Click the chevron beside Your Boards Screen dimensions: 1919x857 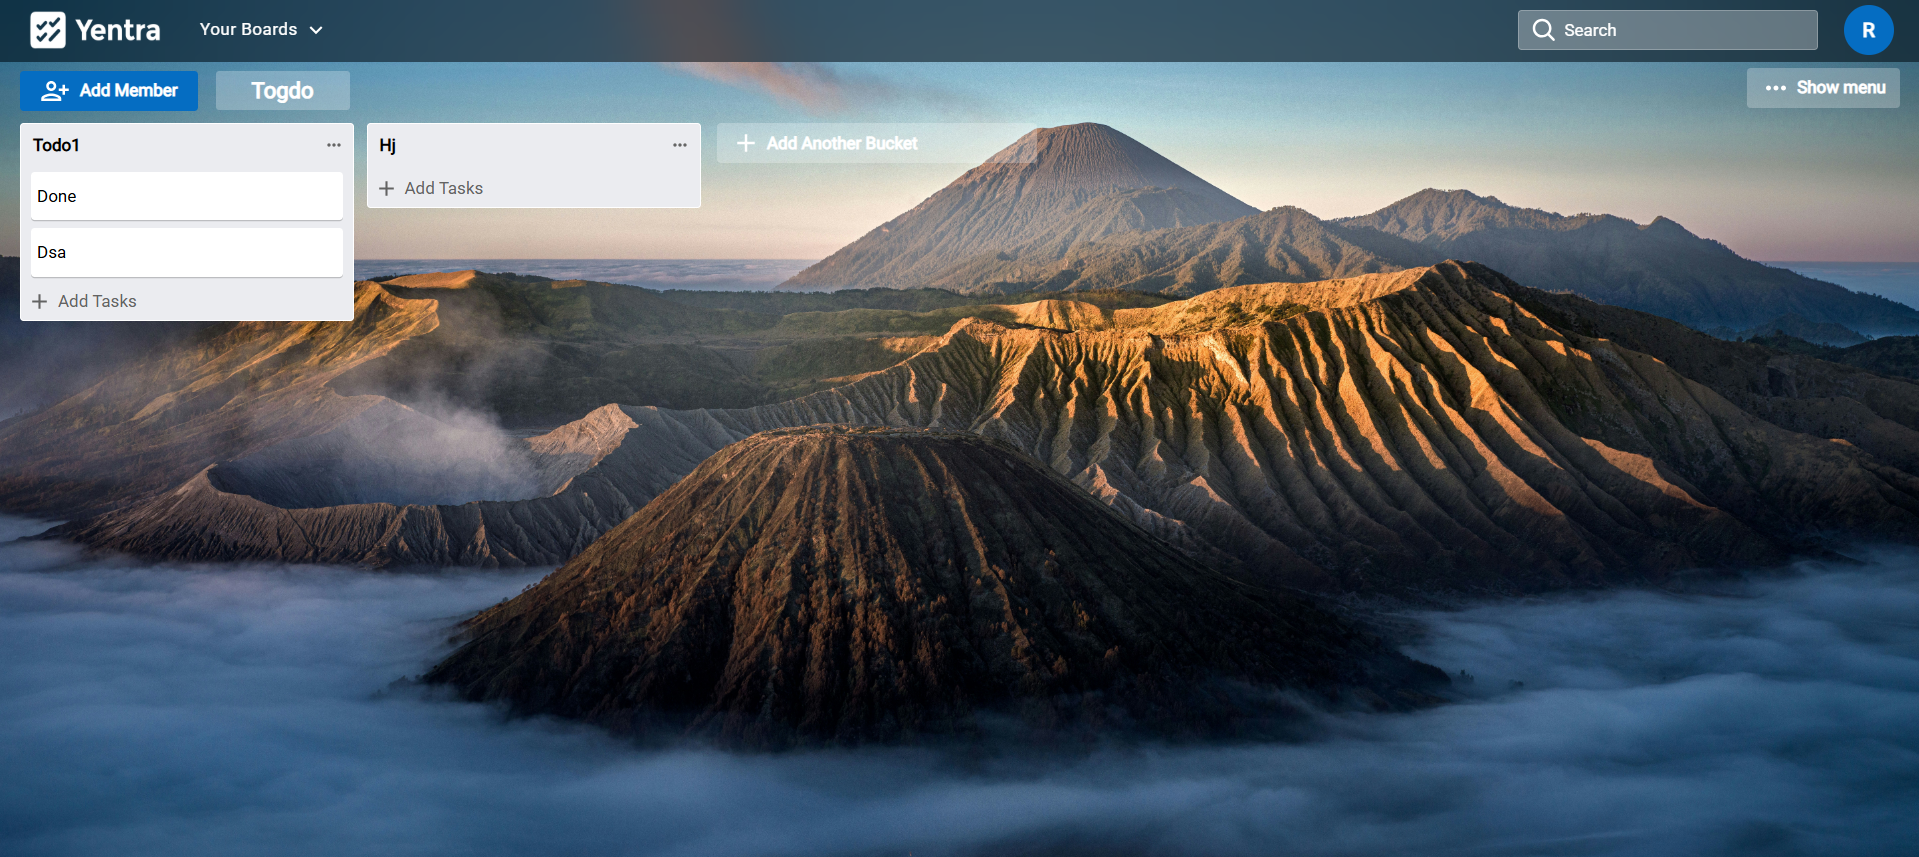[316, 30]
